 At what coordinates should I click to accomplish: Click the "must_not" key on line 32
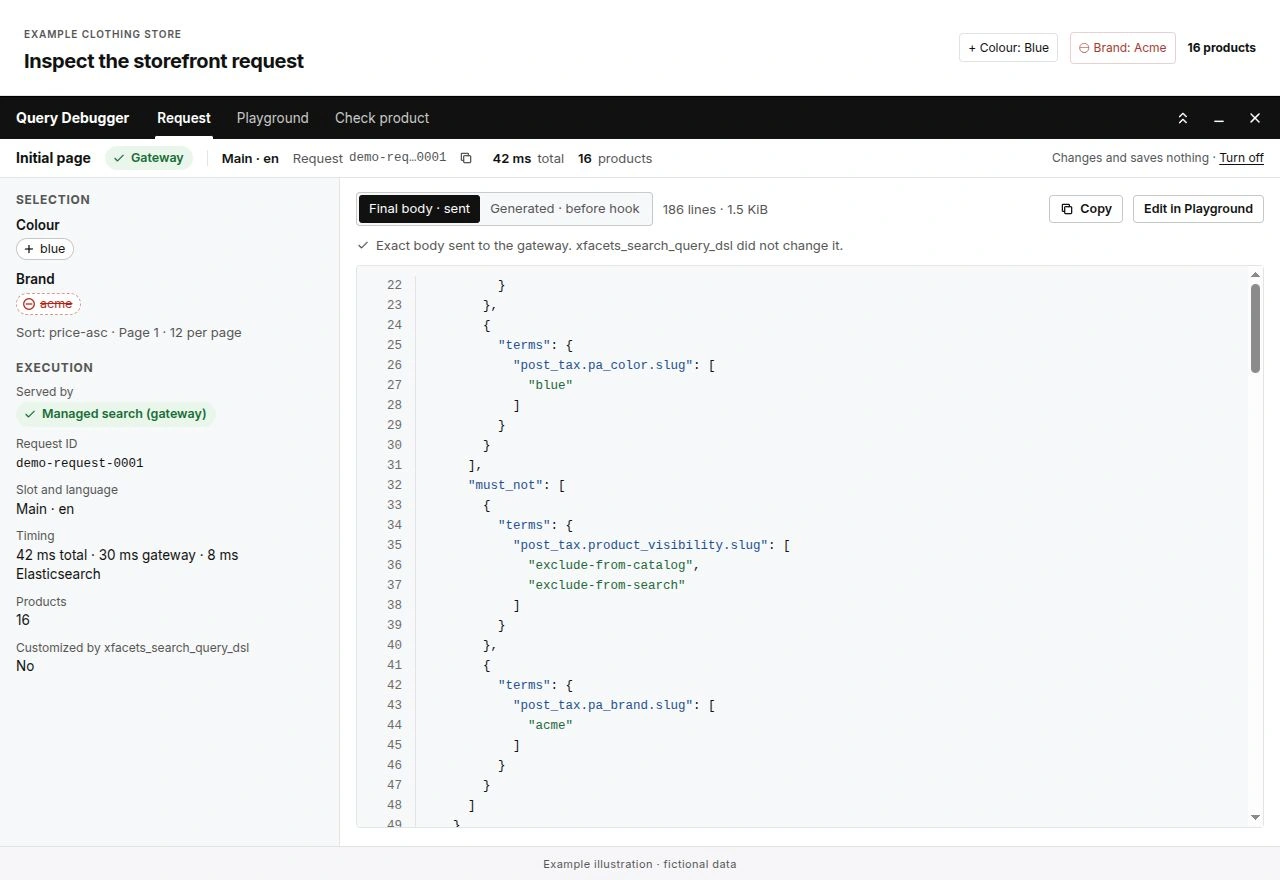click(x=505, y=485)
